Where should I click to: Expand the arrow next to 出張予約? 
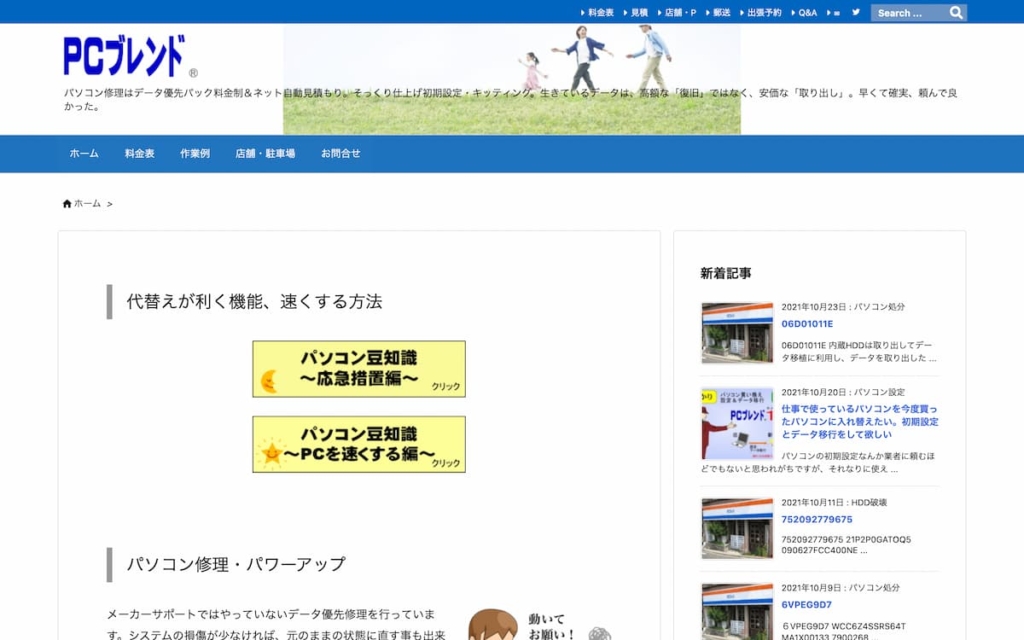coord(744,13)
